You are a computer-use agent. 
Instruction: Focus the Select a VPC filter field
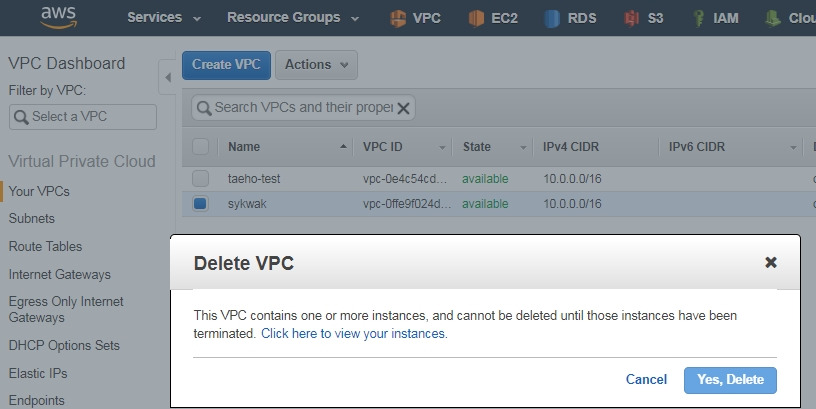[x=83, y=117]
